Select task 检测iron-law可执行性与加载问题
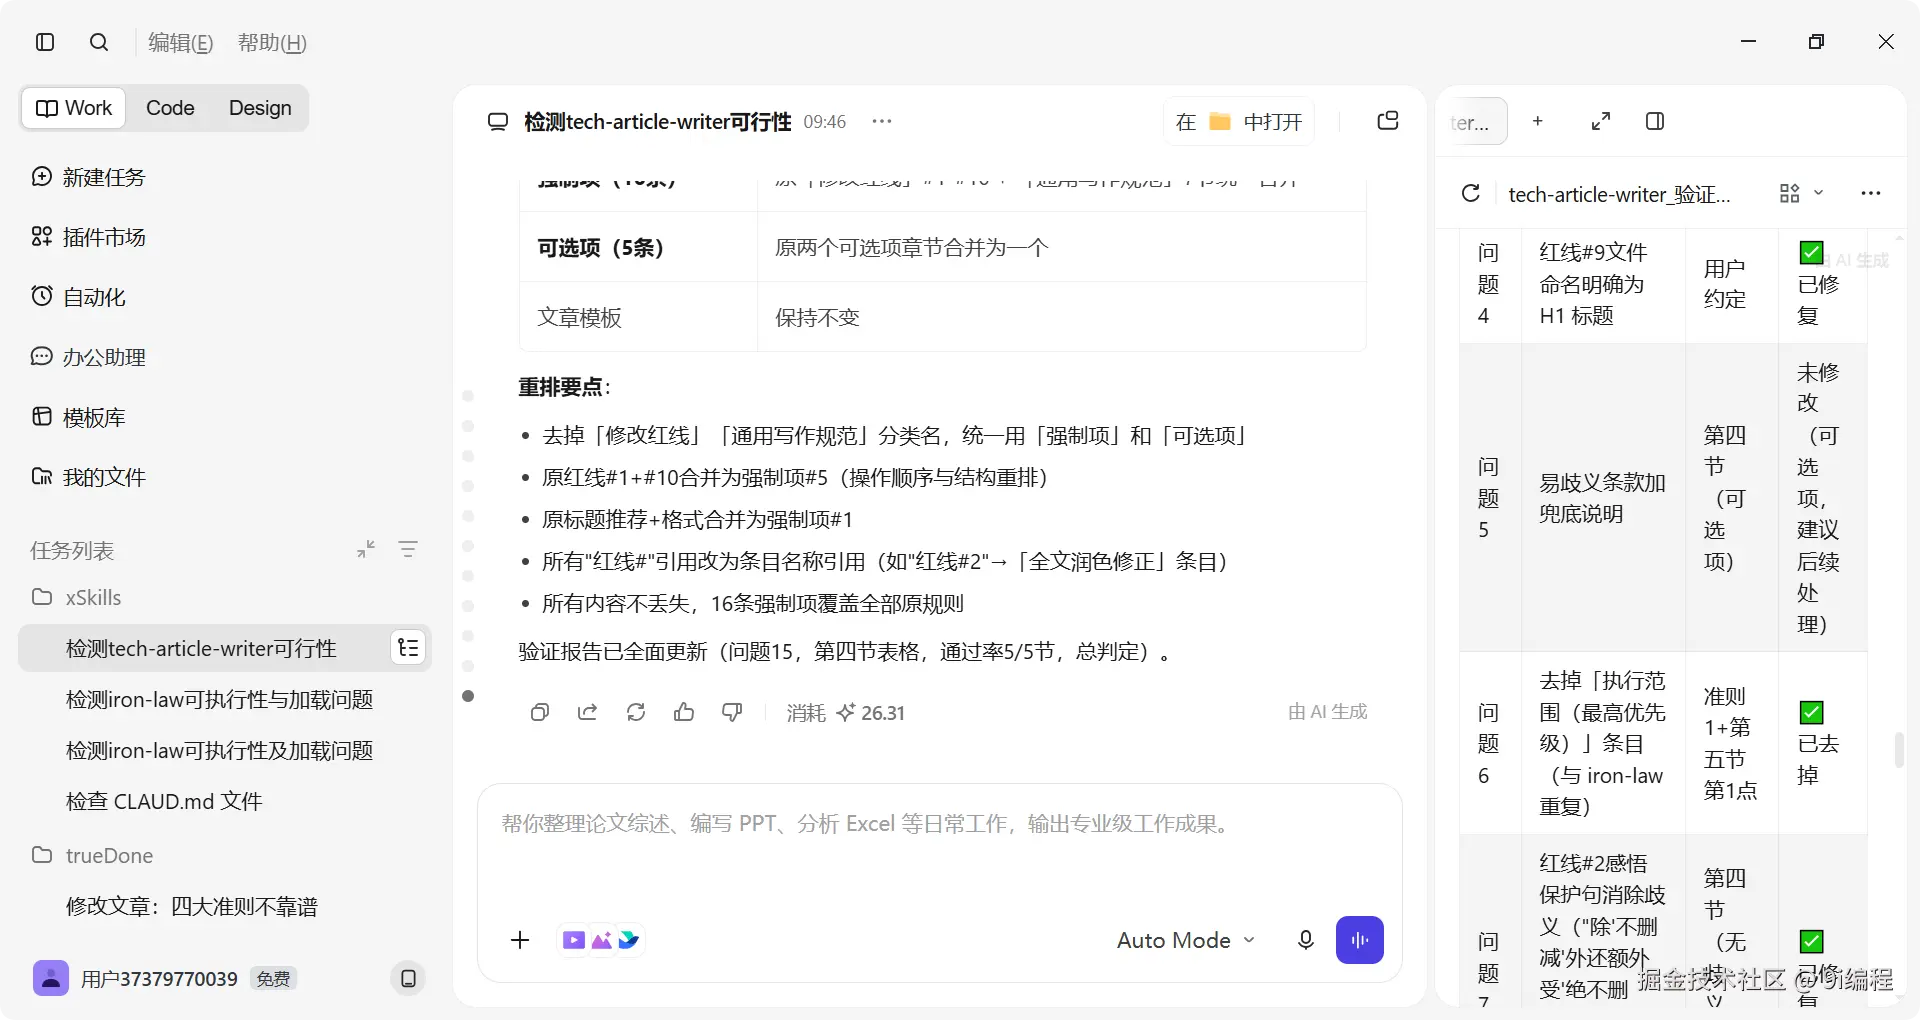The width and height of the screenshot is (1920, 1020). tap(219, 699)
